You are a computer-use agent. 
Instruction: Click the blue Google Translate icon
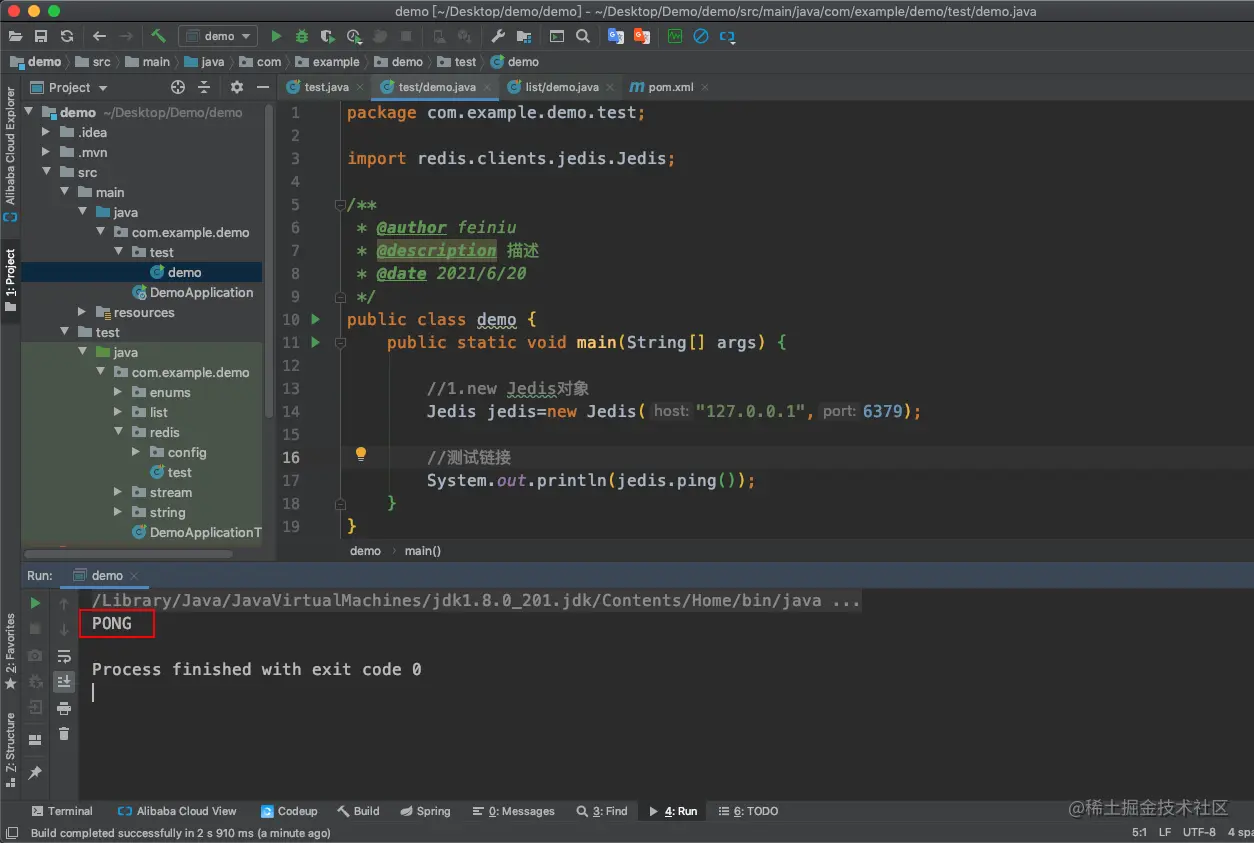pos(616,36)
